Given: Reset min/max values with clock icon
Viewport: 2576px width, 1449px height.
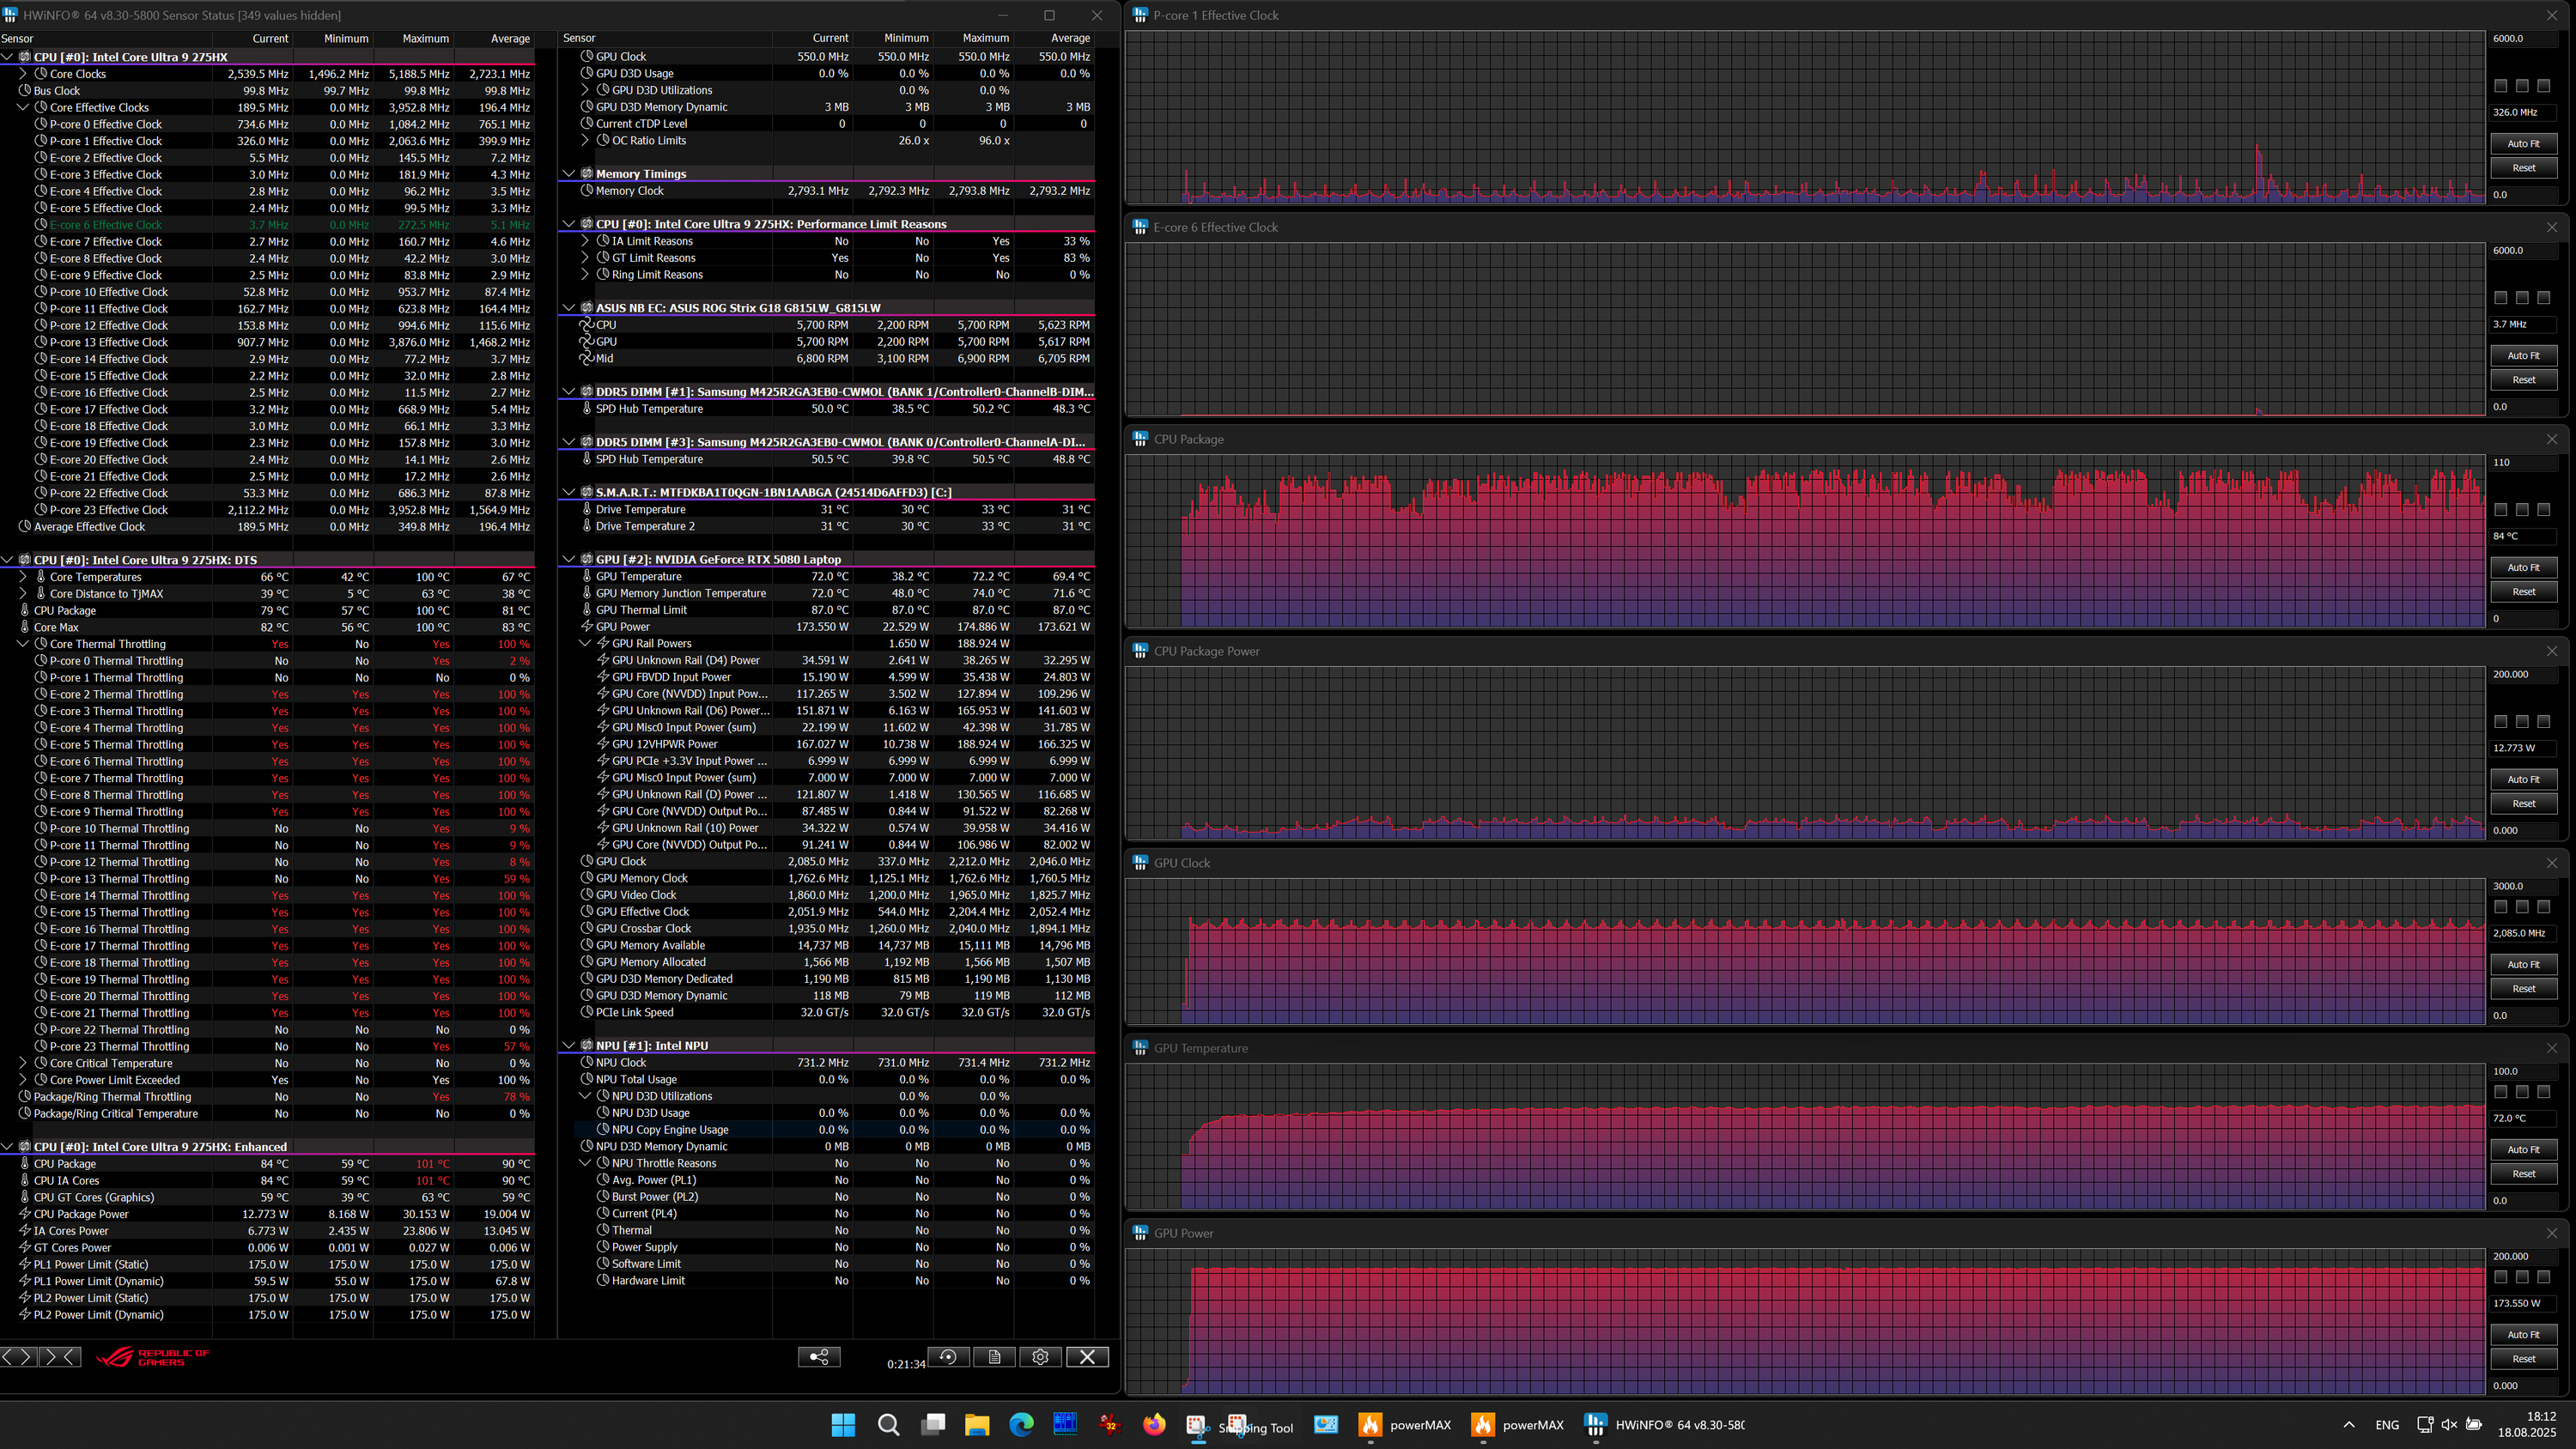Looking at the screenshot, I should pos(948,1357).
